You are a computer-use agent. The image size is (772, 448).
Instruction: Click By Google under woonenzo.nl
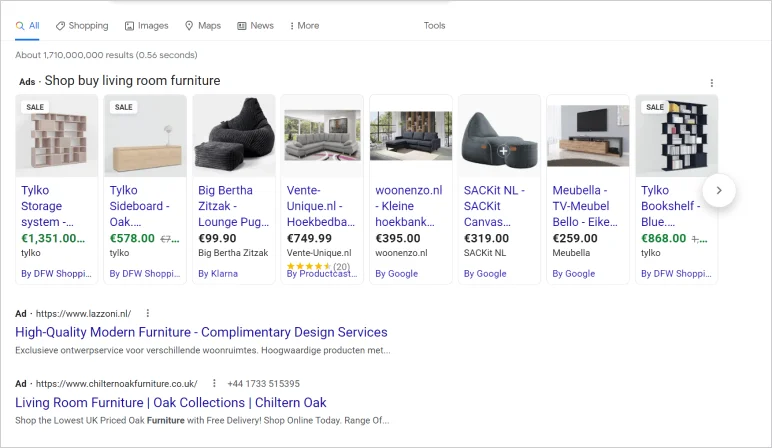[x=396, y=274]
